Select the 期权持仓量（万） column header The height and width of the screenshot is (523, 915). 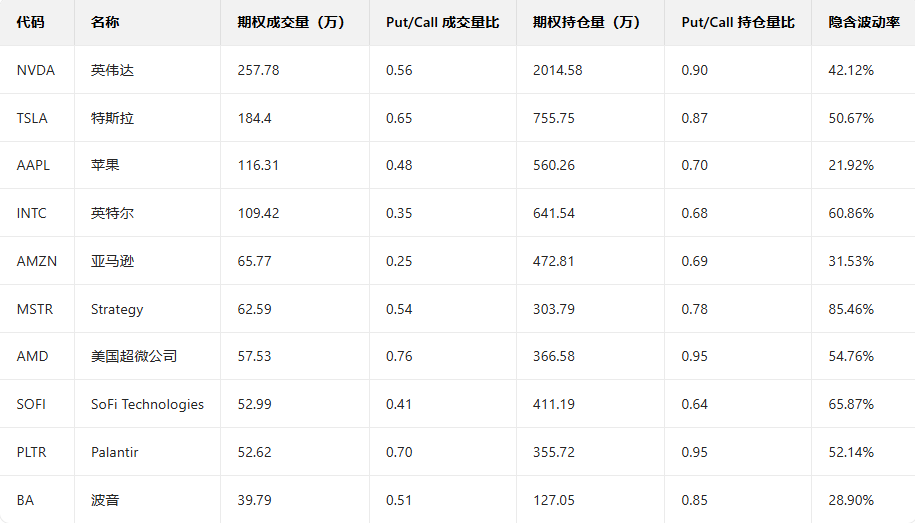tap(586, 22)
